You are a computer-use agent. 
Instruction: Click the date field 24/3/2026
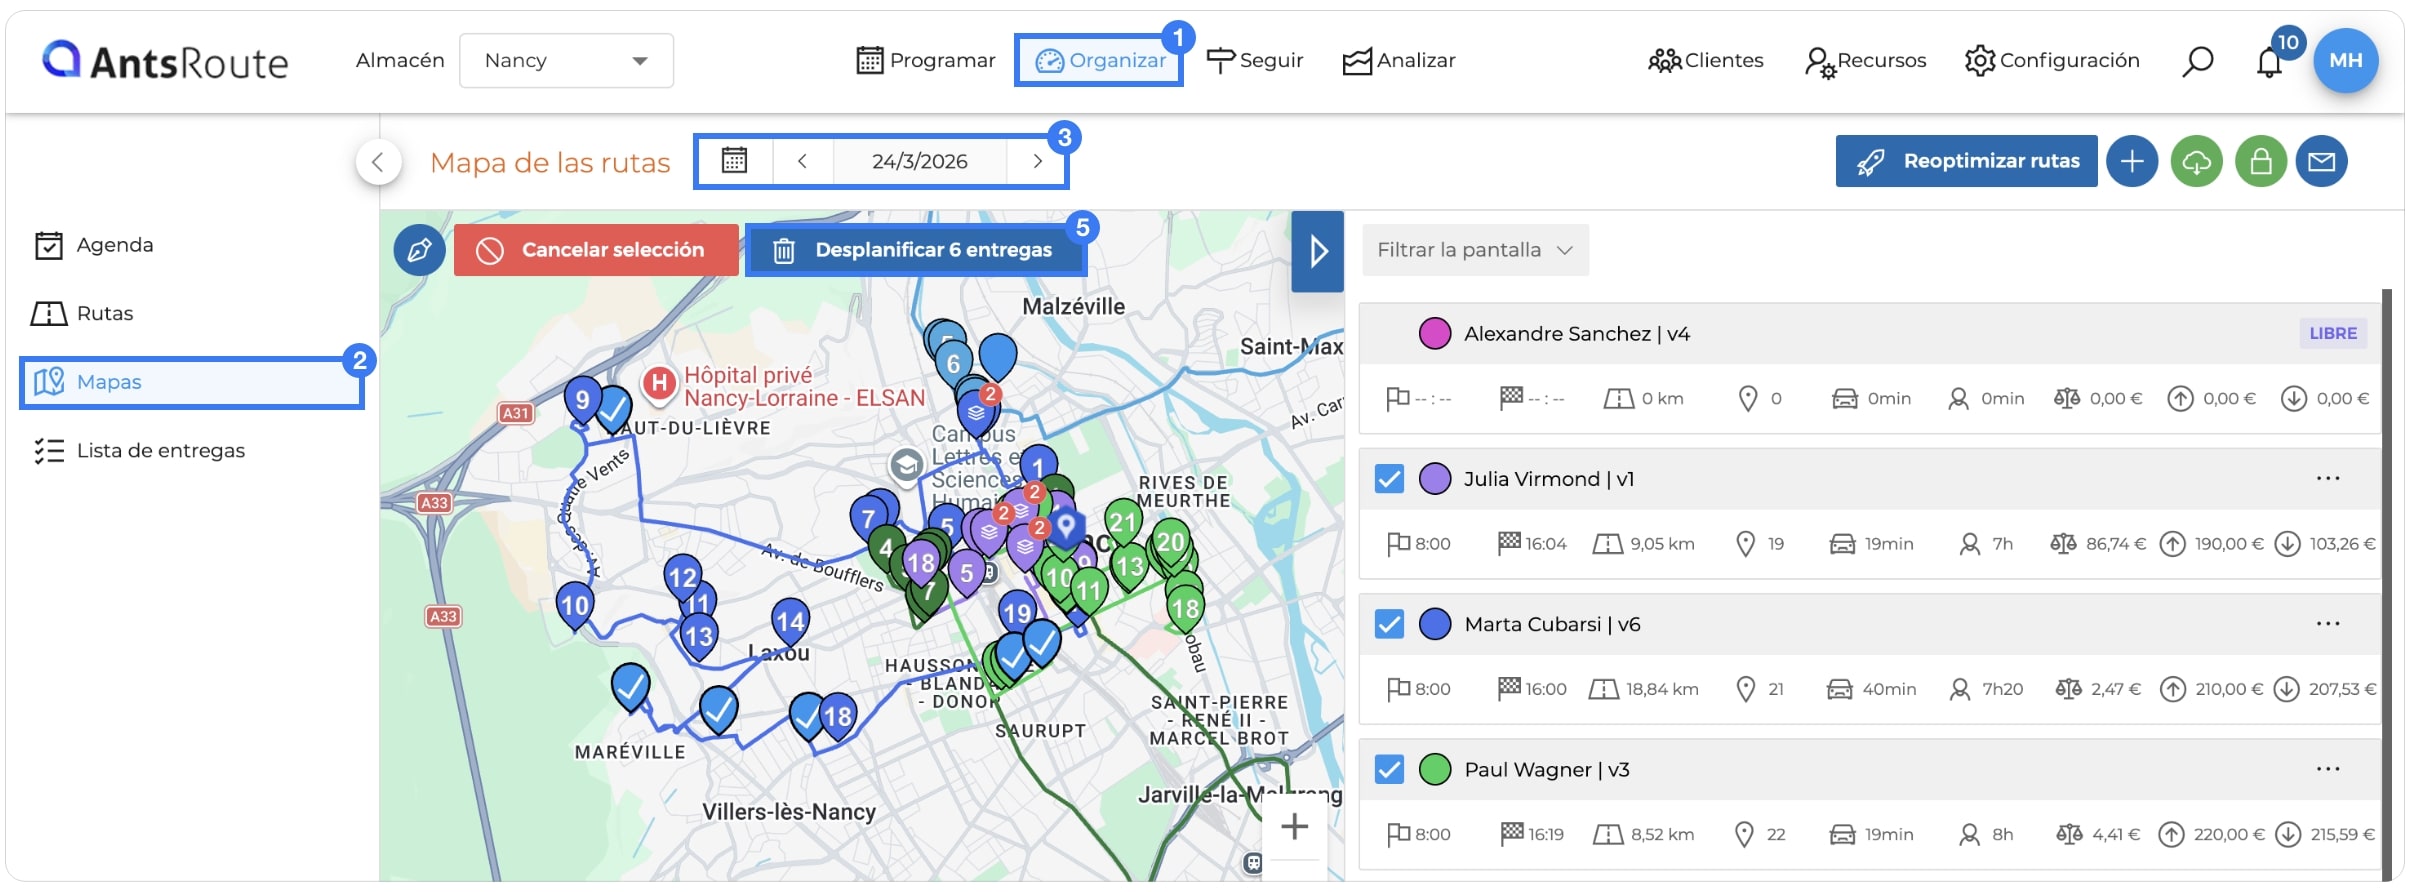920,161
